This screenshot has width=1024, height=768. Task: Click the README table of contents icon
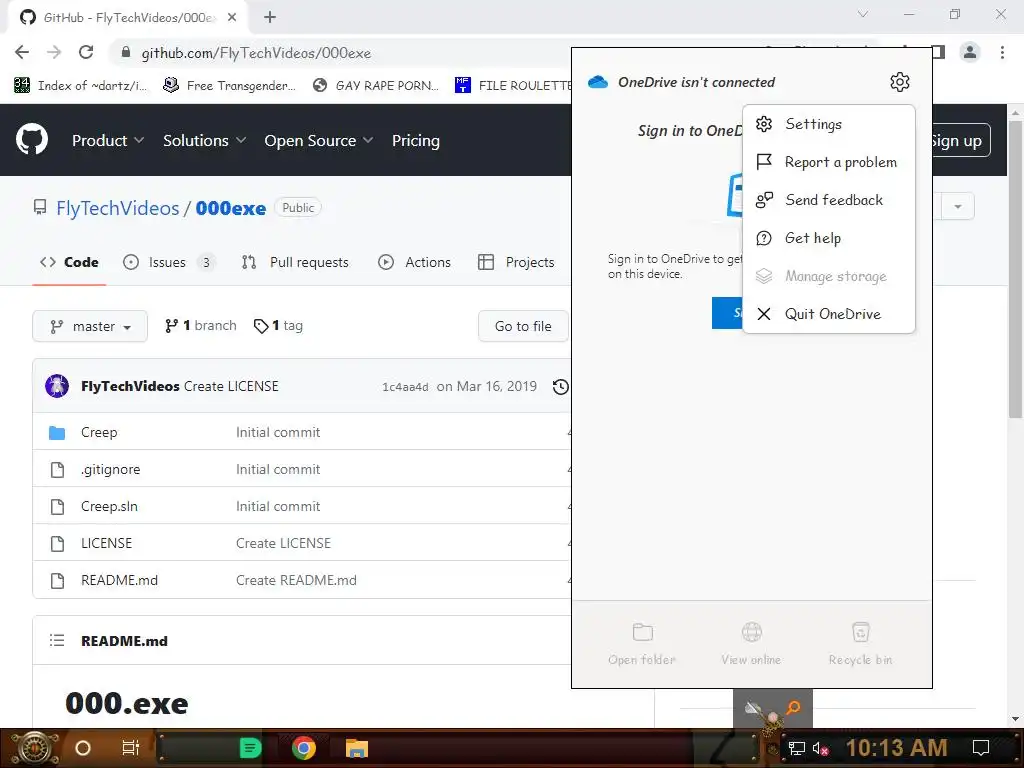[57, 641]
